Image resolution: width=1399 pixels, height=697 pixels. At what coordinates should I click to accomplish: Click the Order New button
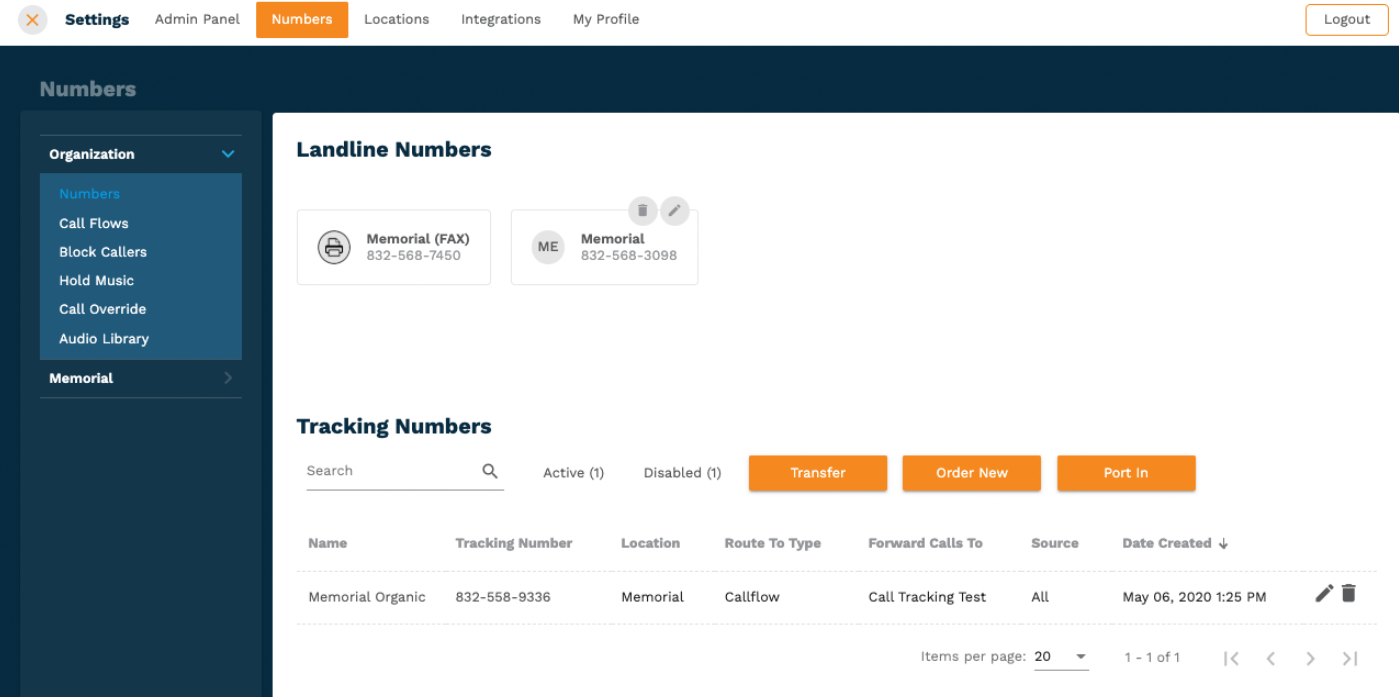click(x=971, y=473)
